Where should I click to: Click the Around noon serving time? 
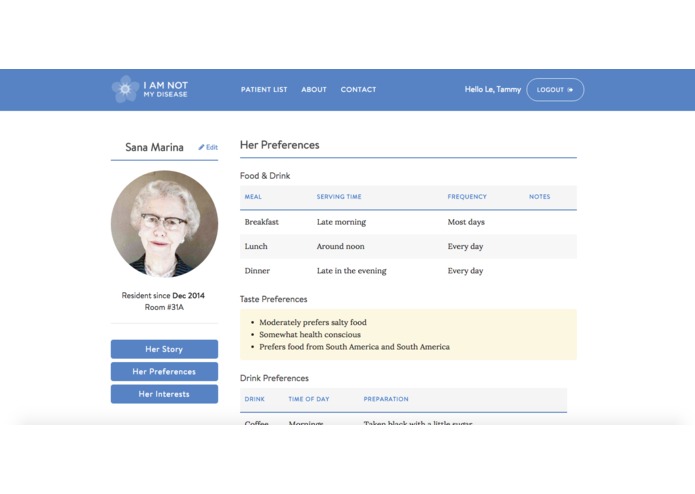point(340,246)
